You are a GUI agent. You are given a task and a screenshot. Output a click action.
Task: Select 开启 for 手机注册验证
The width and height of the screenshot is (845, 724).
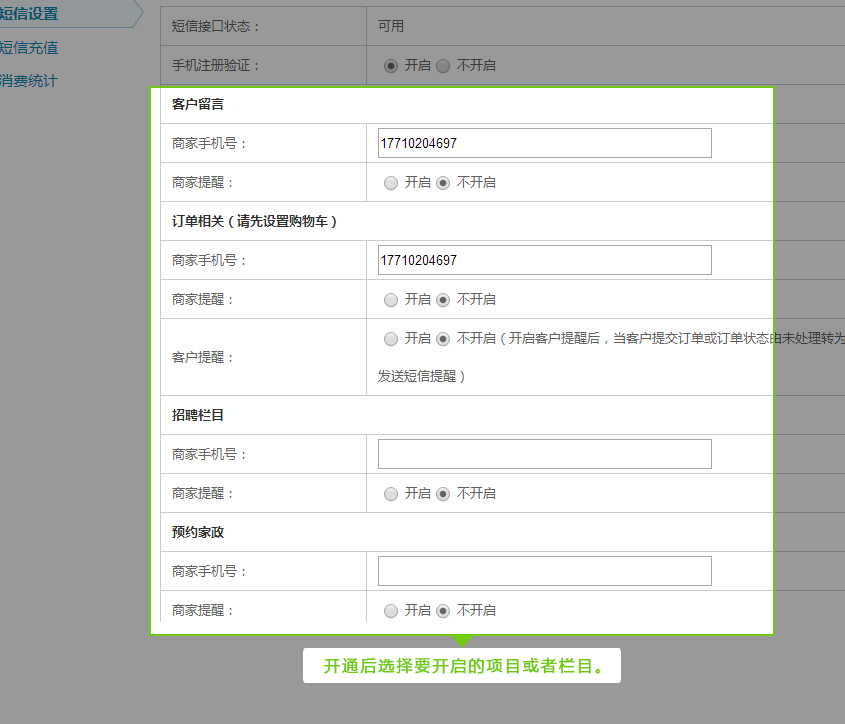(391, 66)
